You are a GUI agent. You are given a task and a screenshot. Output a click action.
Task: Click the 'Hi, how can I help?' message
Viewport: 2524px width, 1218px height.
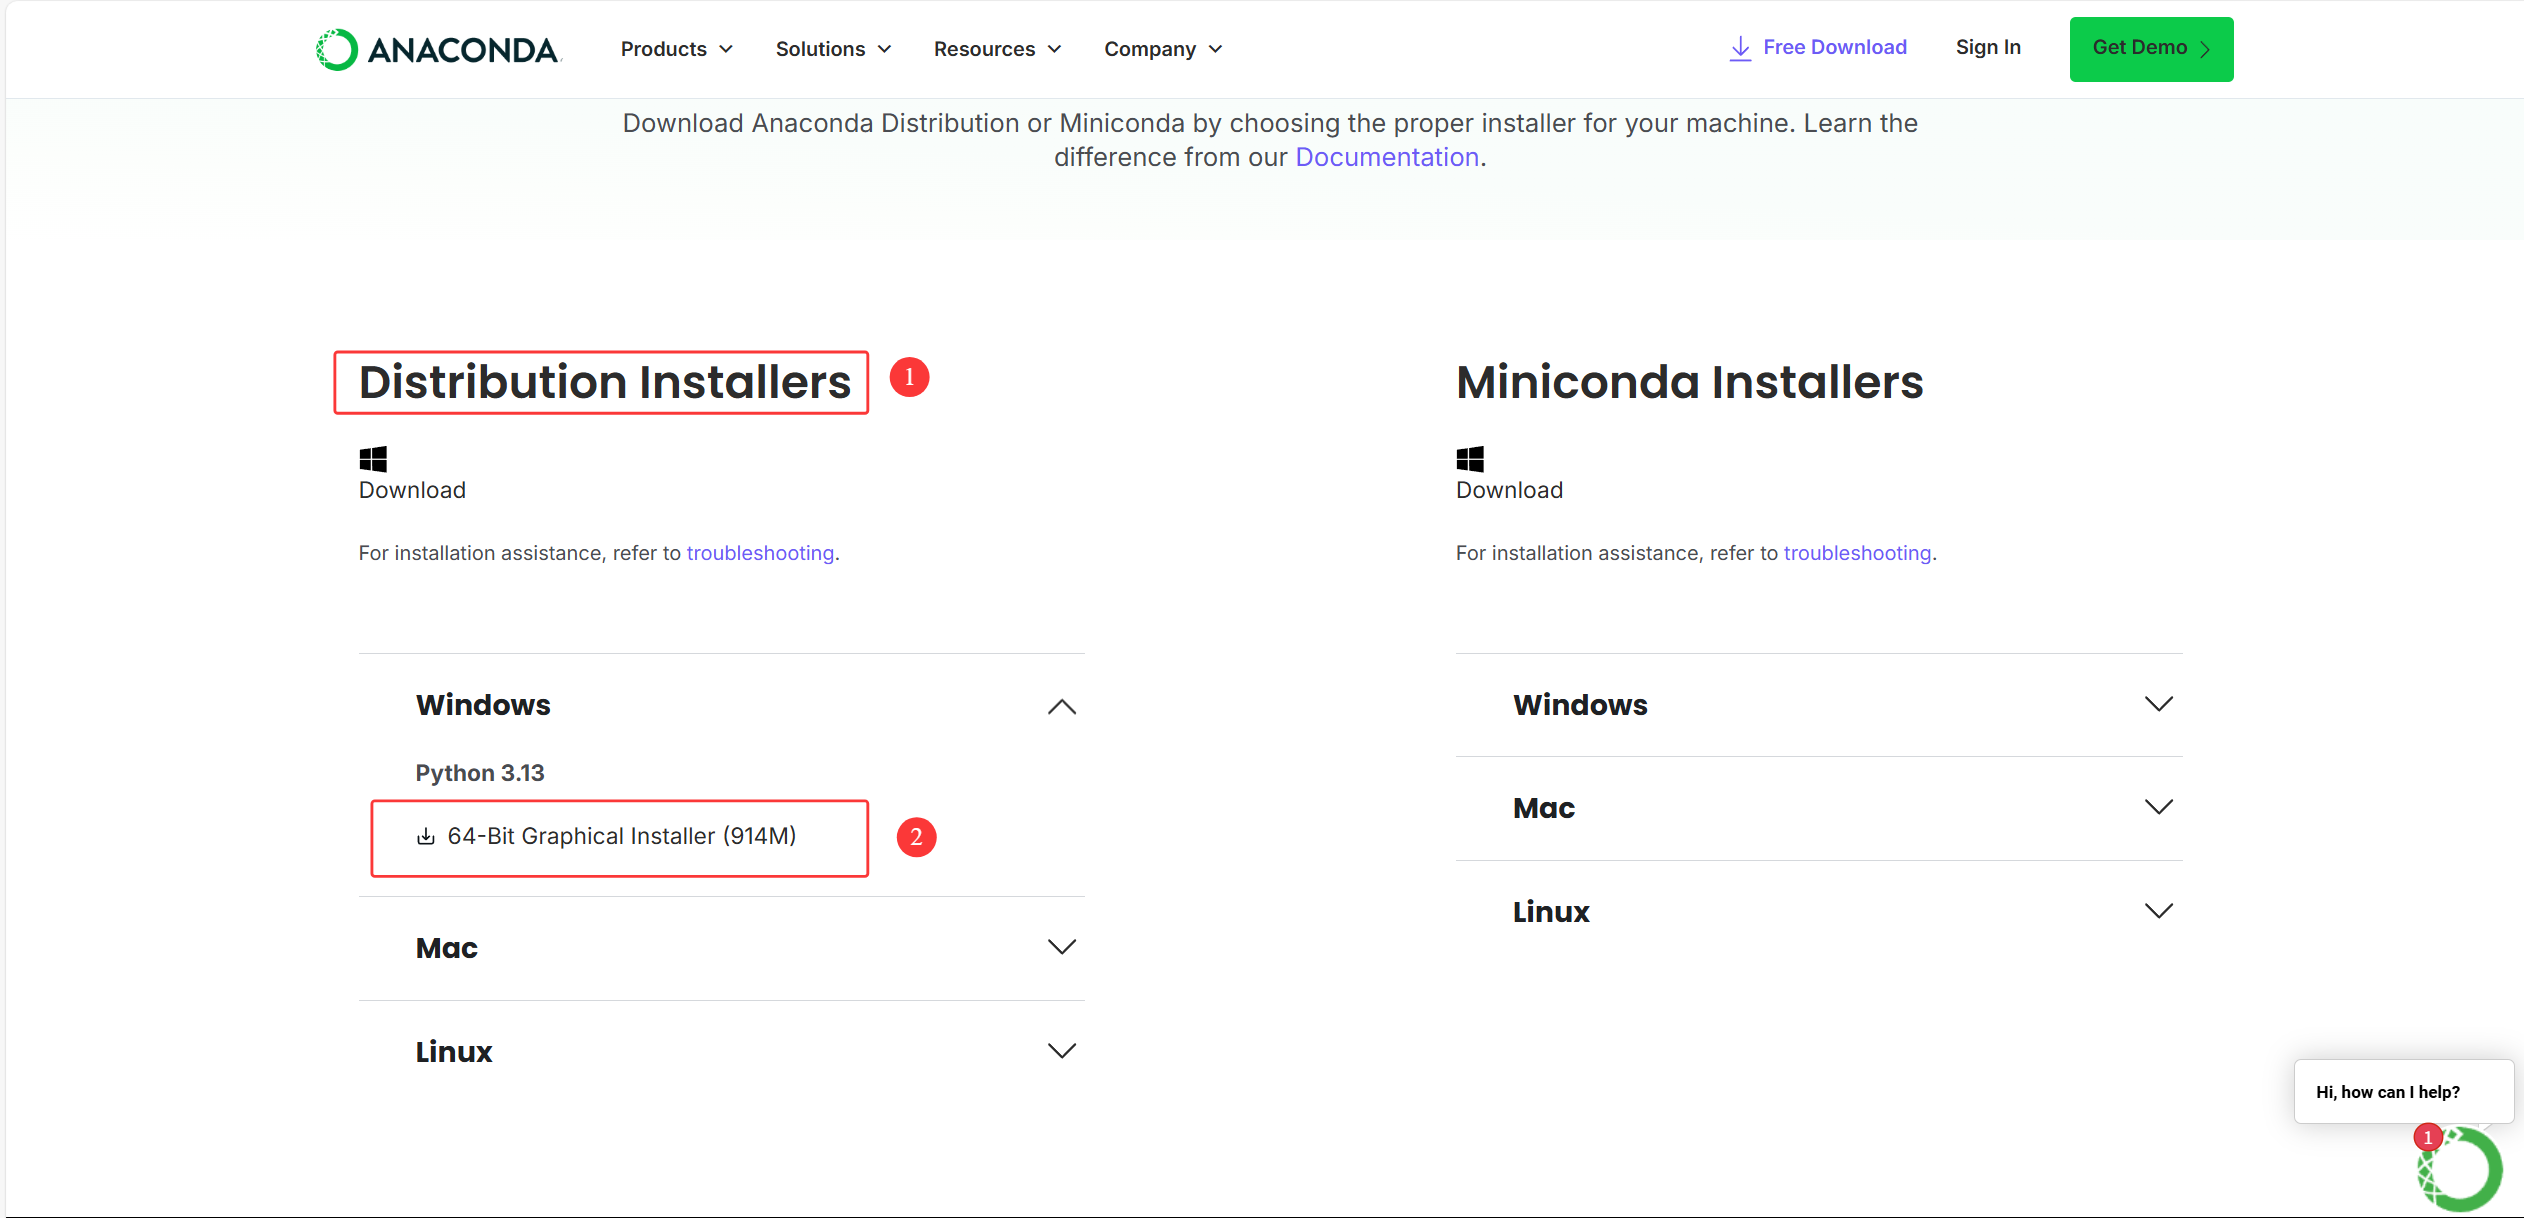(x=2387, y=1092)
